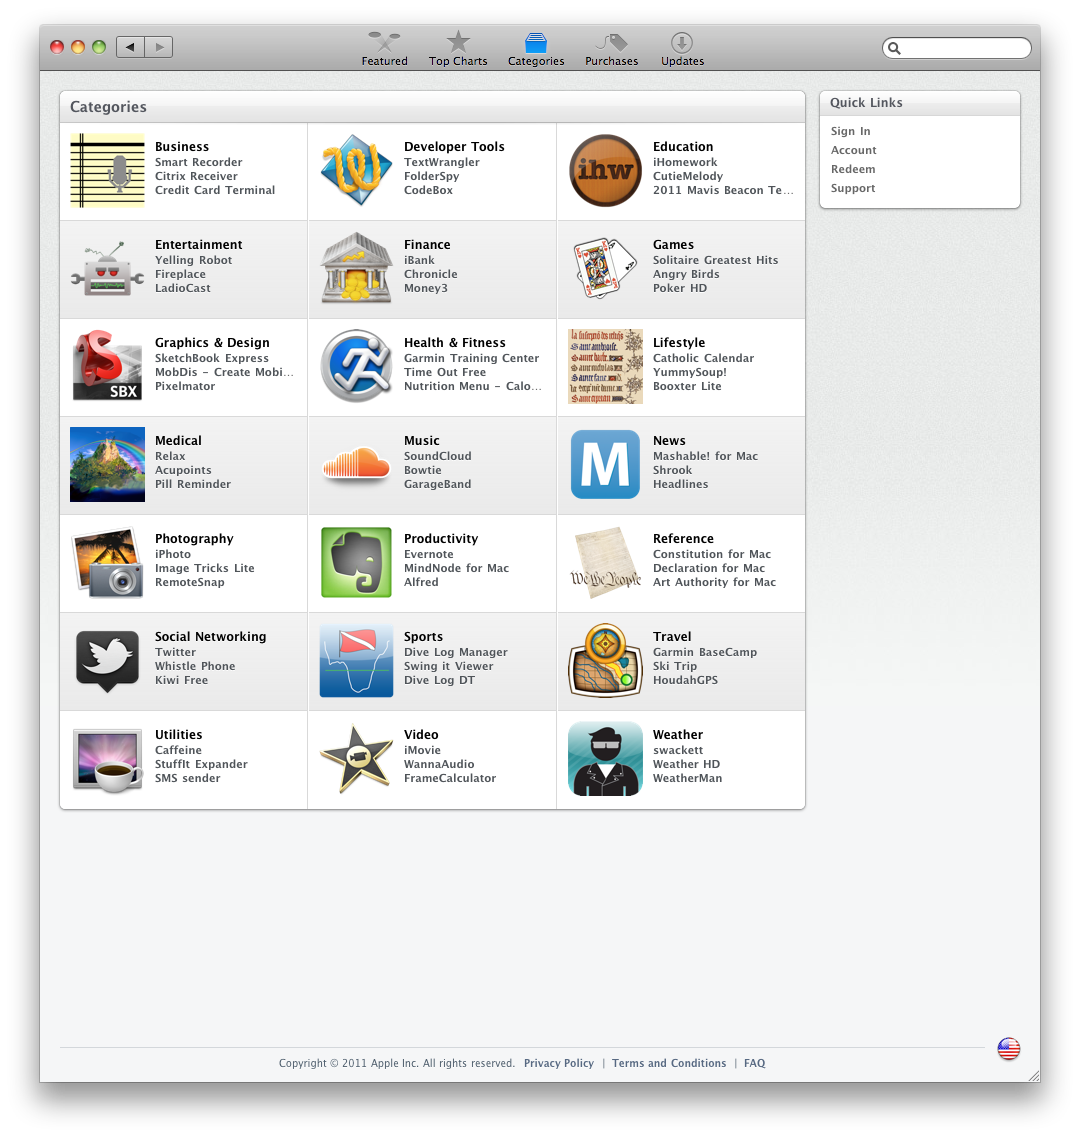Open the Purchases tab

(x=611, y=49)
